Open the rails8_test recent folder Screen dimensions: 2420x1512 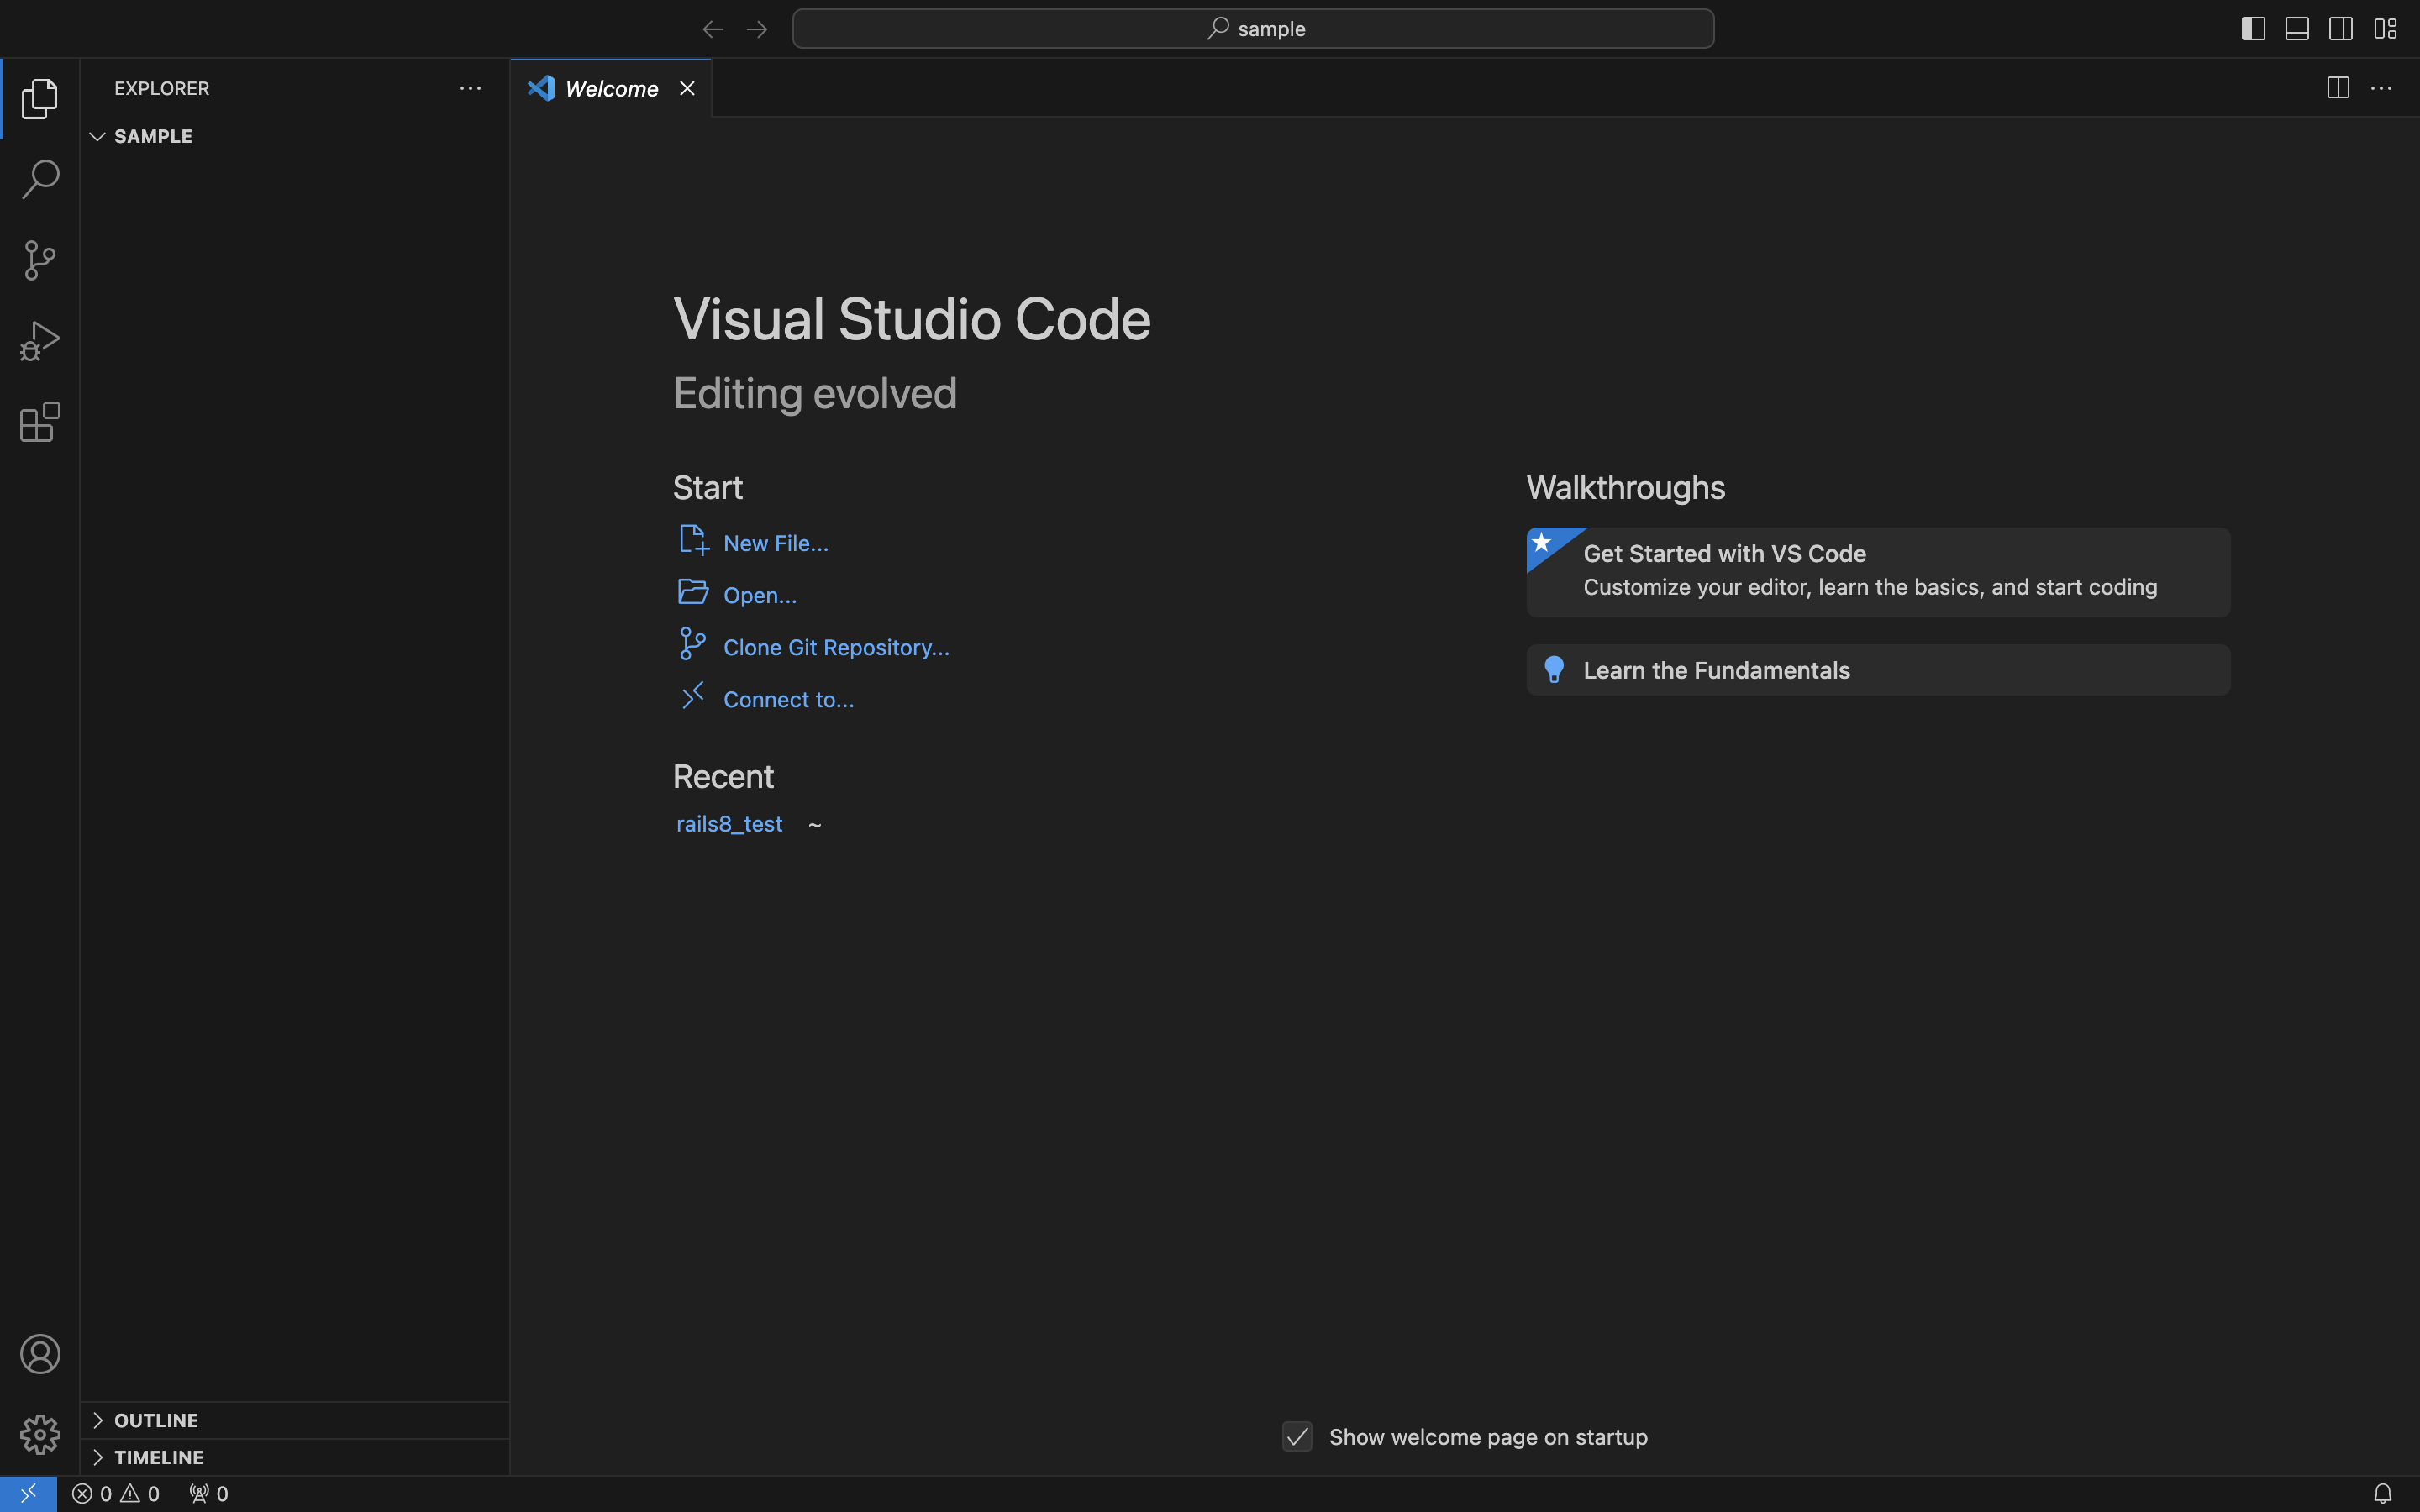click(729, 824)
